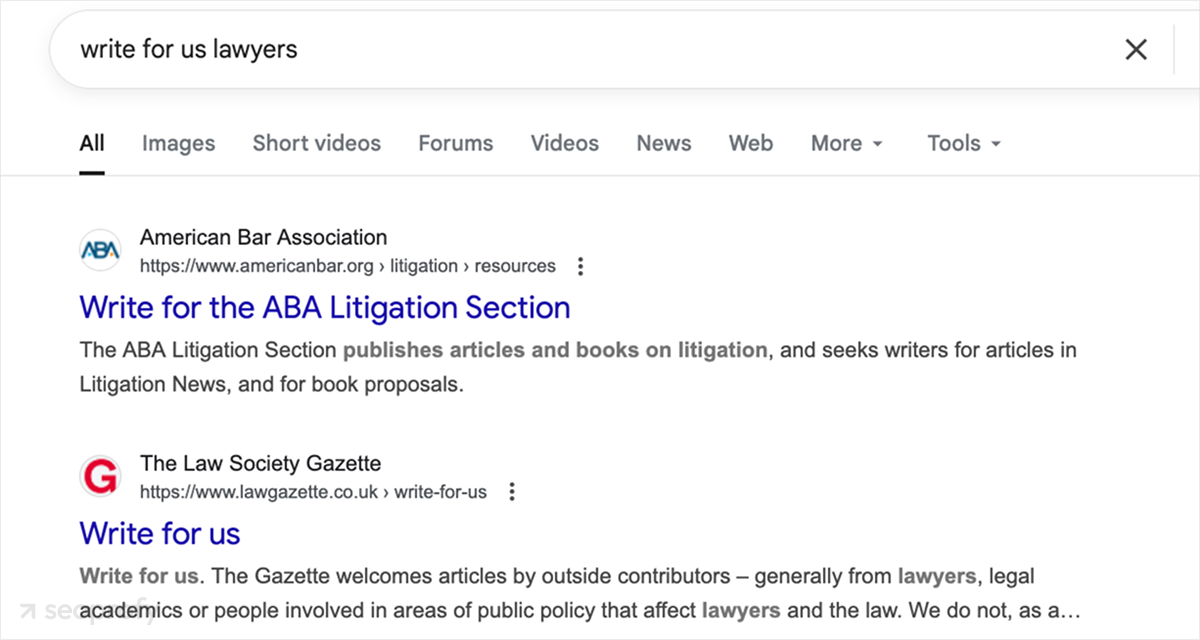
Task: Expand the More search filters dropdown
Action: pyautogui.click(x=847, y=143)
